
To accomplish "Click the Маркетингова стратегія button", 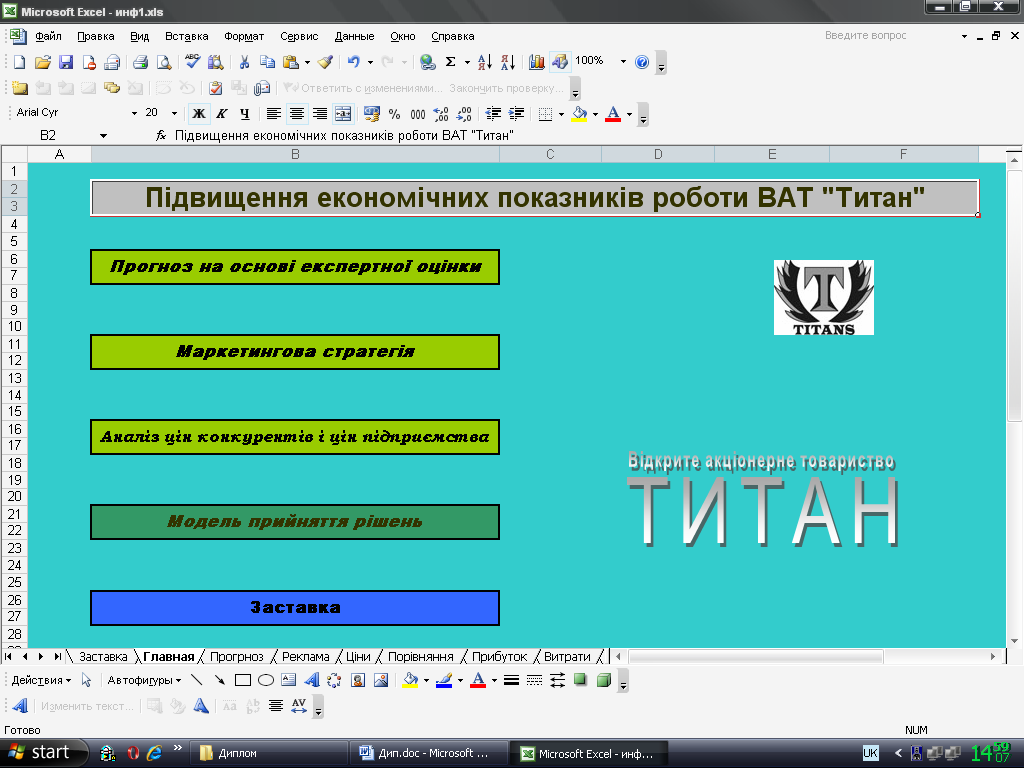I will (x=295, y=352).
